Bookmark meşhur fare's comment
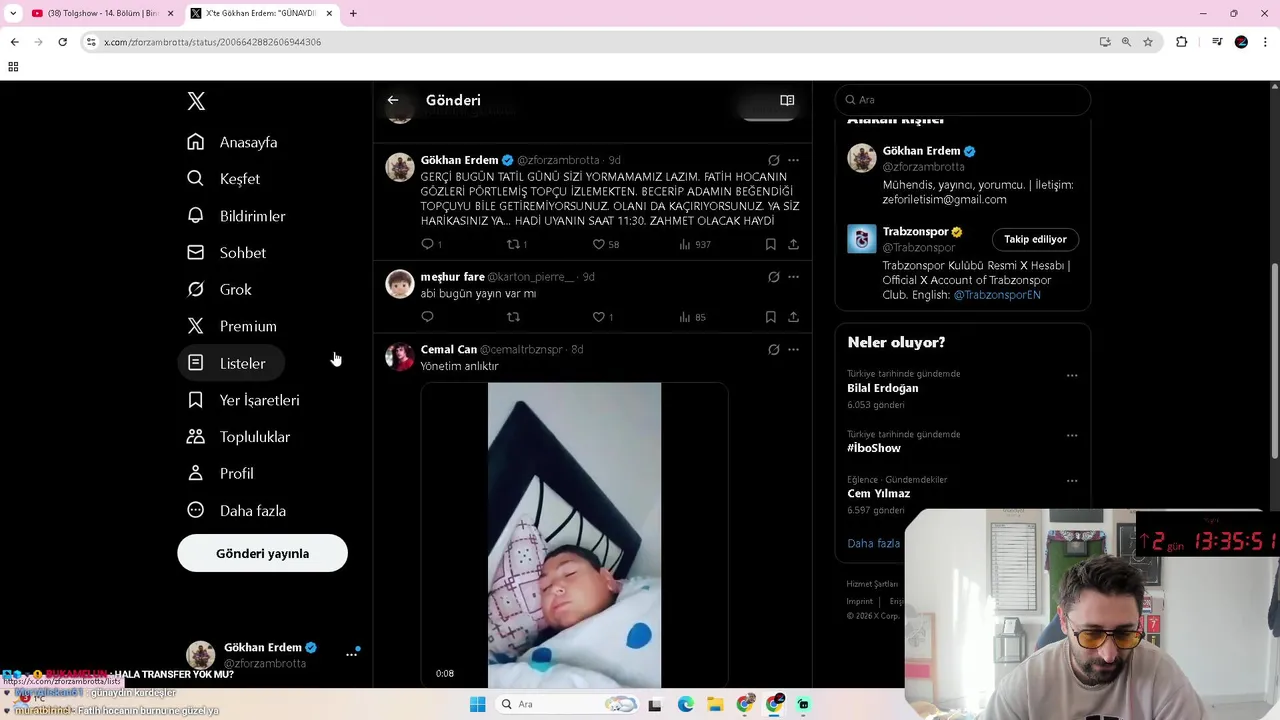The image size is (1280, 720). point(770,317)
